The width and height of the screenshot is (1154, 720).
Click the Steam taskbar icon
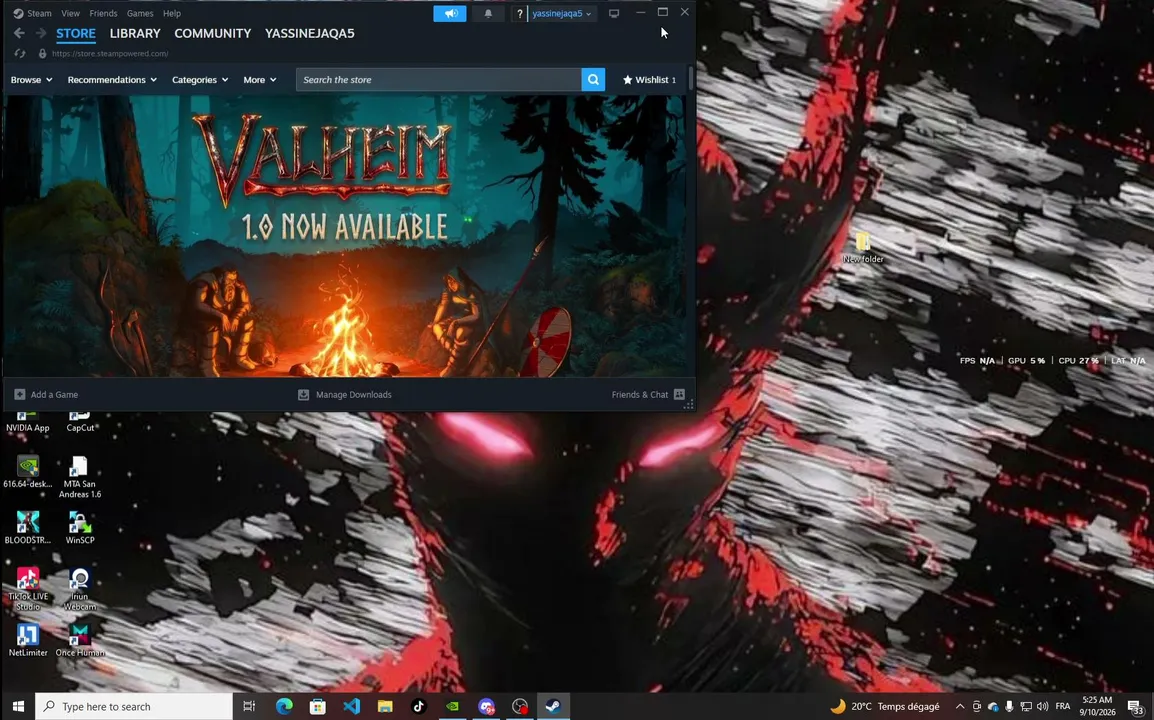(x=553, y=706)
